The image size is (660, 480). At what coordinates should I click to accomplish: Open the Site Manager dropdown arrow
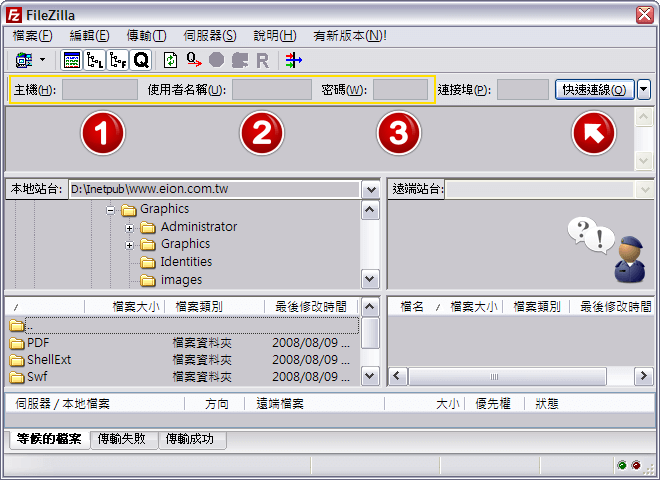(x=43, y=60)
